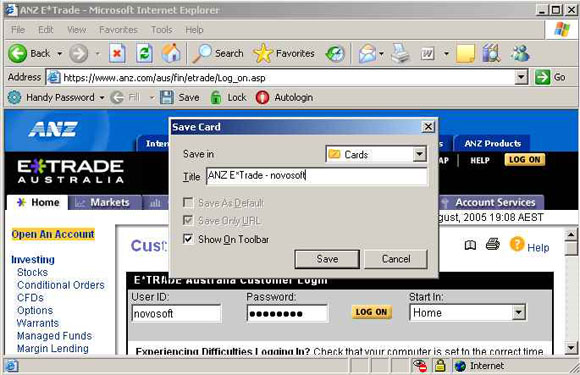
Task: Open the Tools menu
Action: (x=162, y=30)
